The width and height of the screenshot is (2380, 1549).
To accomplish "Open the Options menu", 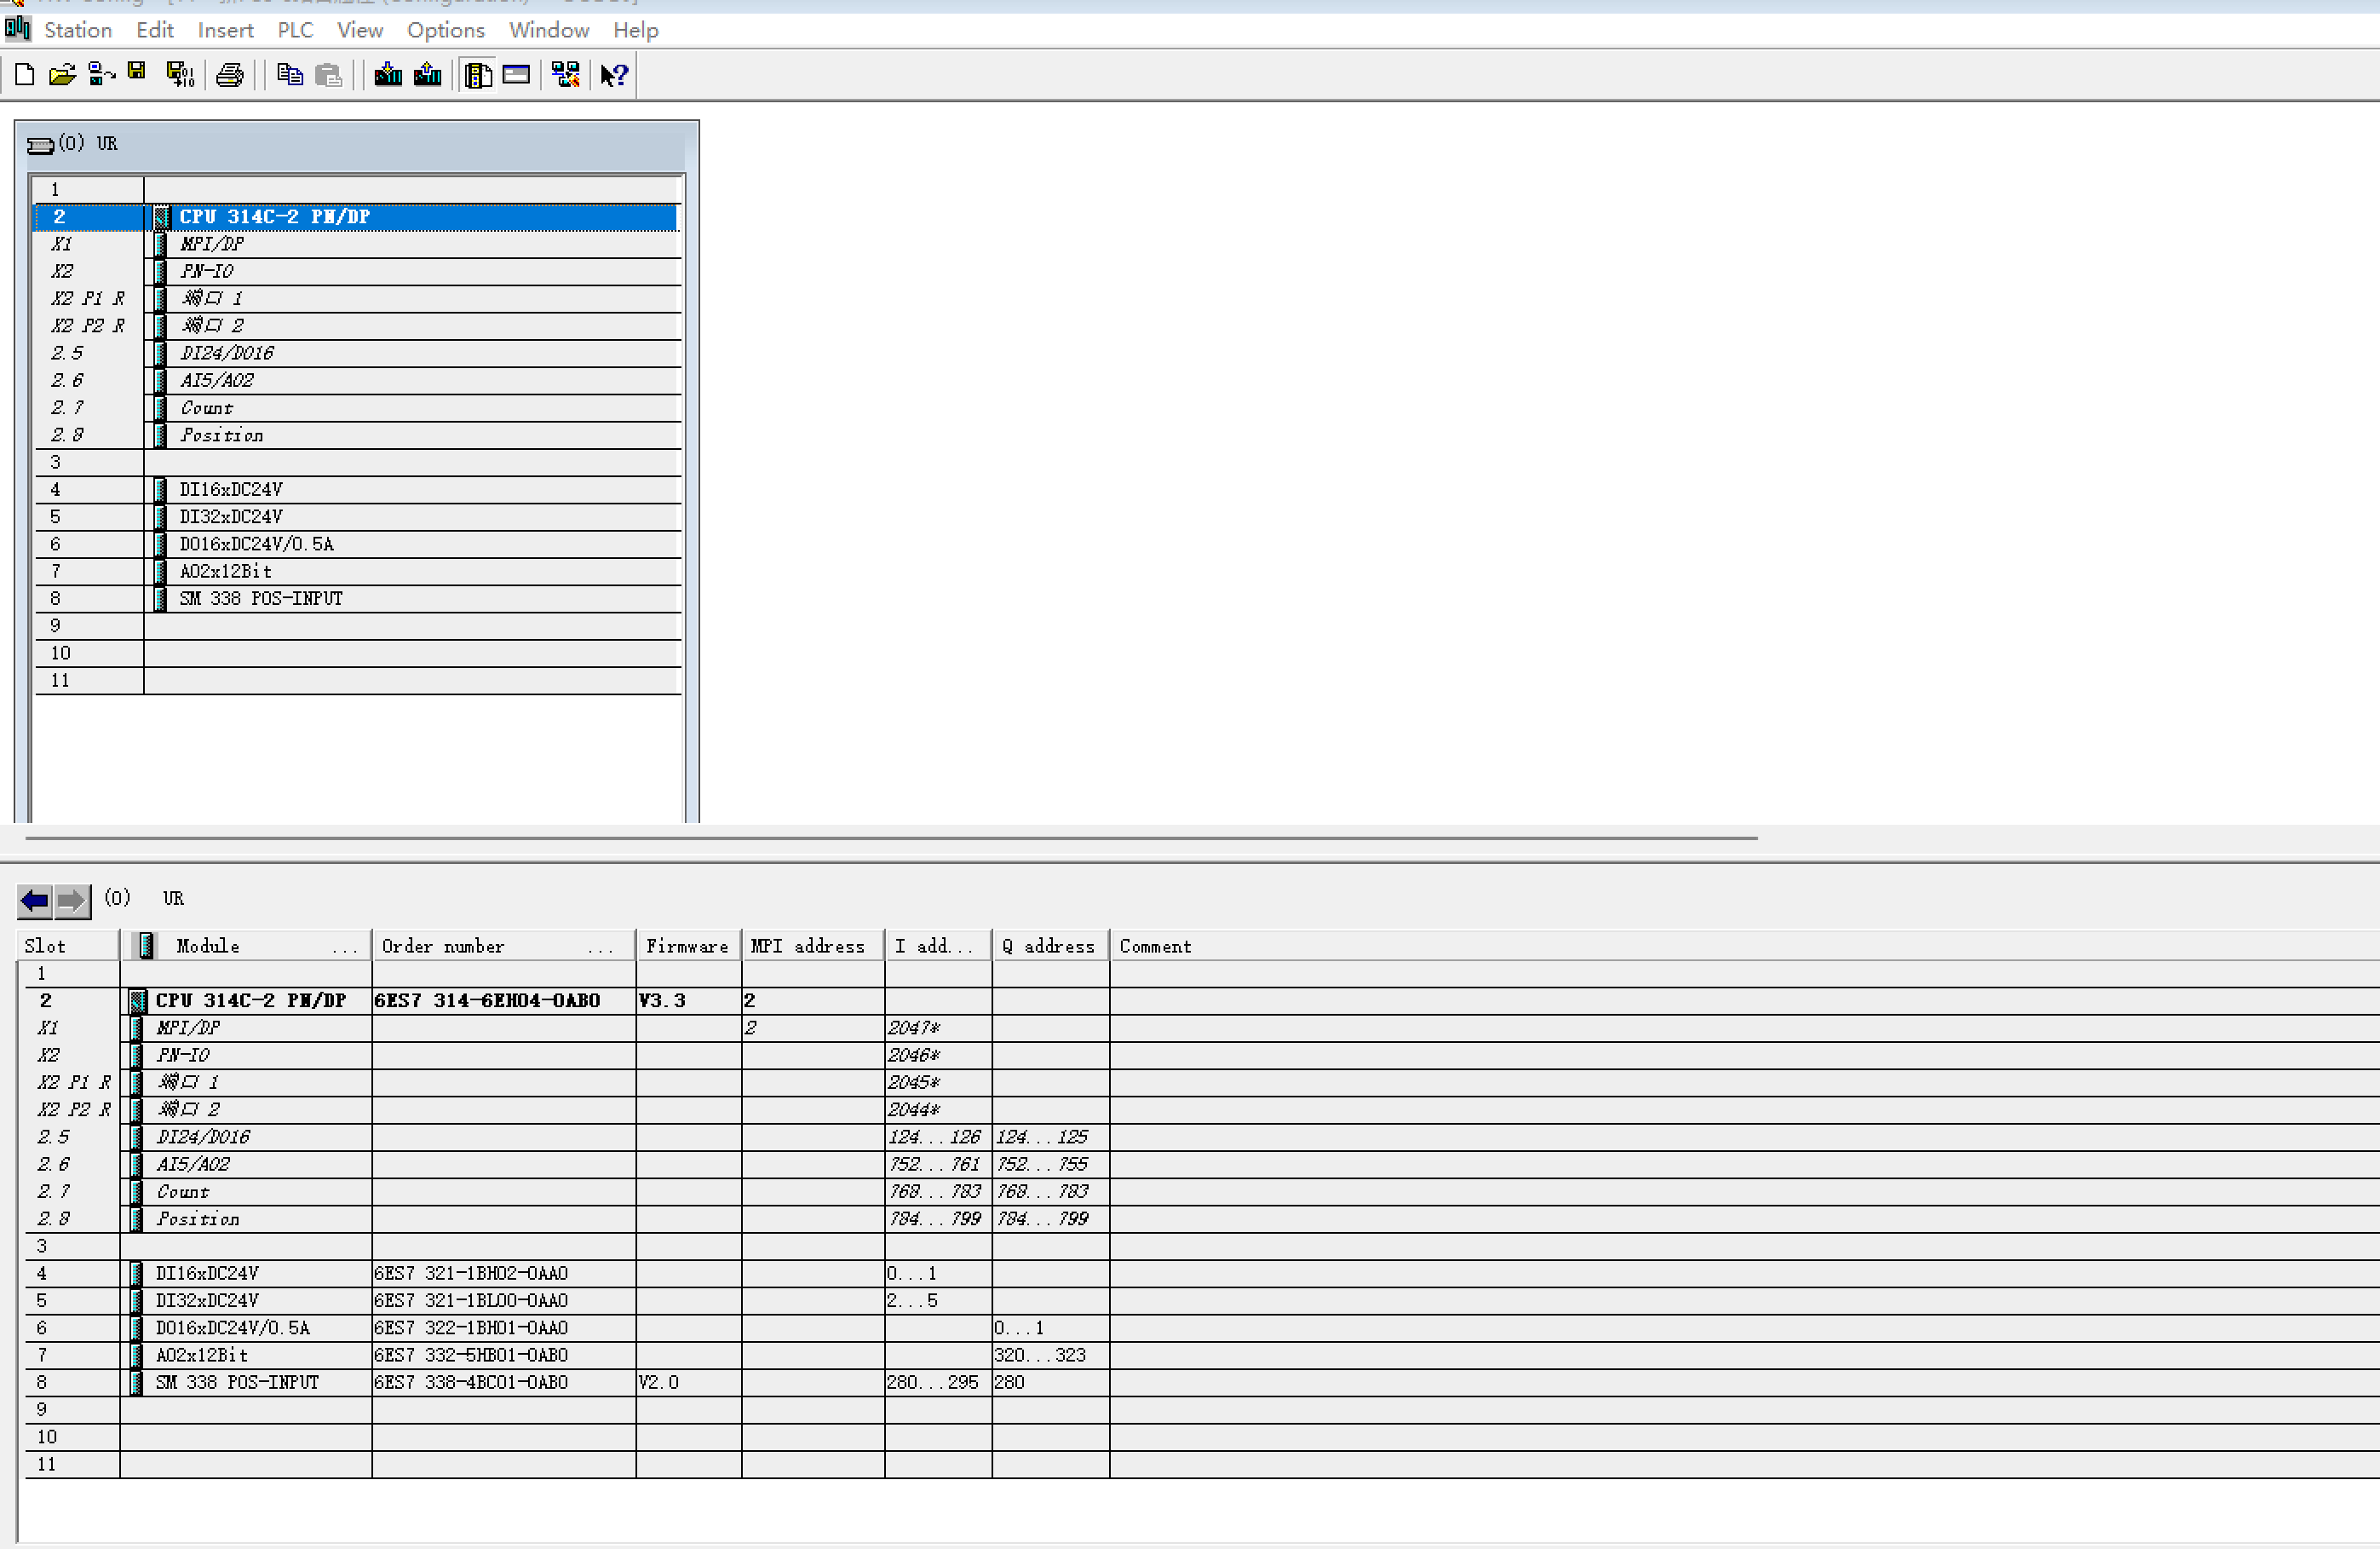I will (445, 30).
